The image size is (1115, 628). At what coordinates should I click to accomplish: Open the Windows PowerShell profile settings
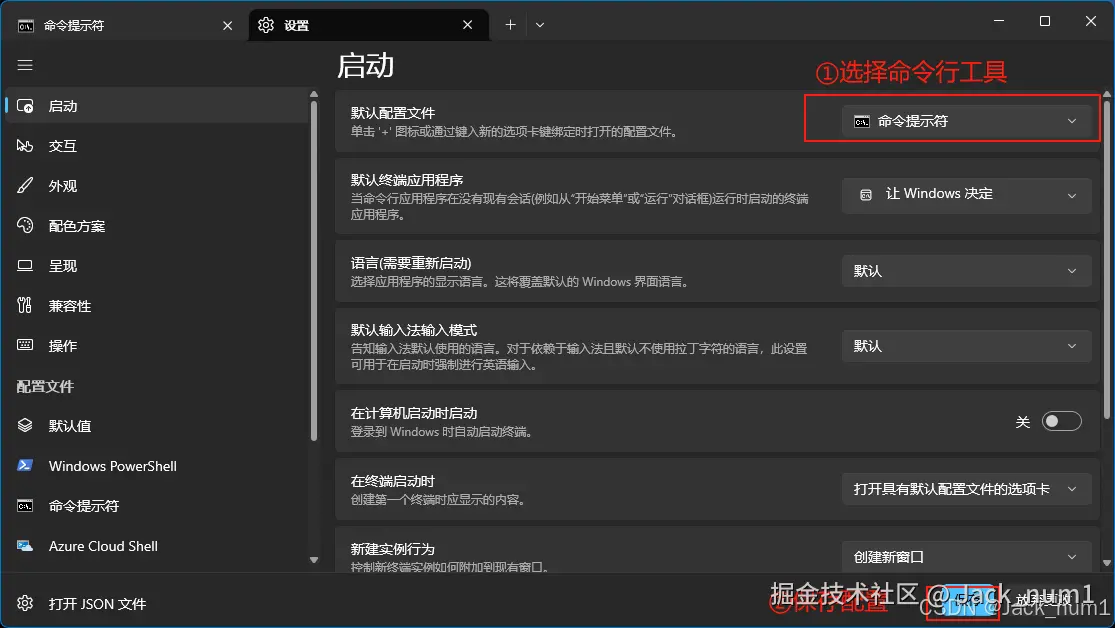point(112,465)
